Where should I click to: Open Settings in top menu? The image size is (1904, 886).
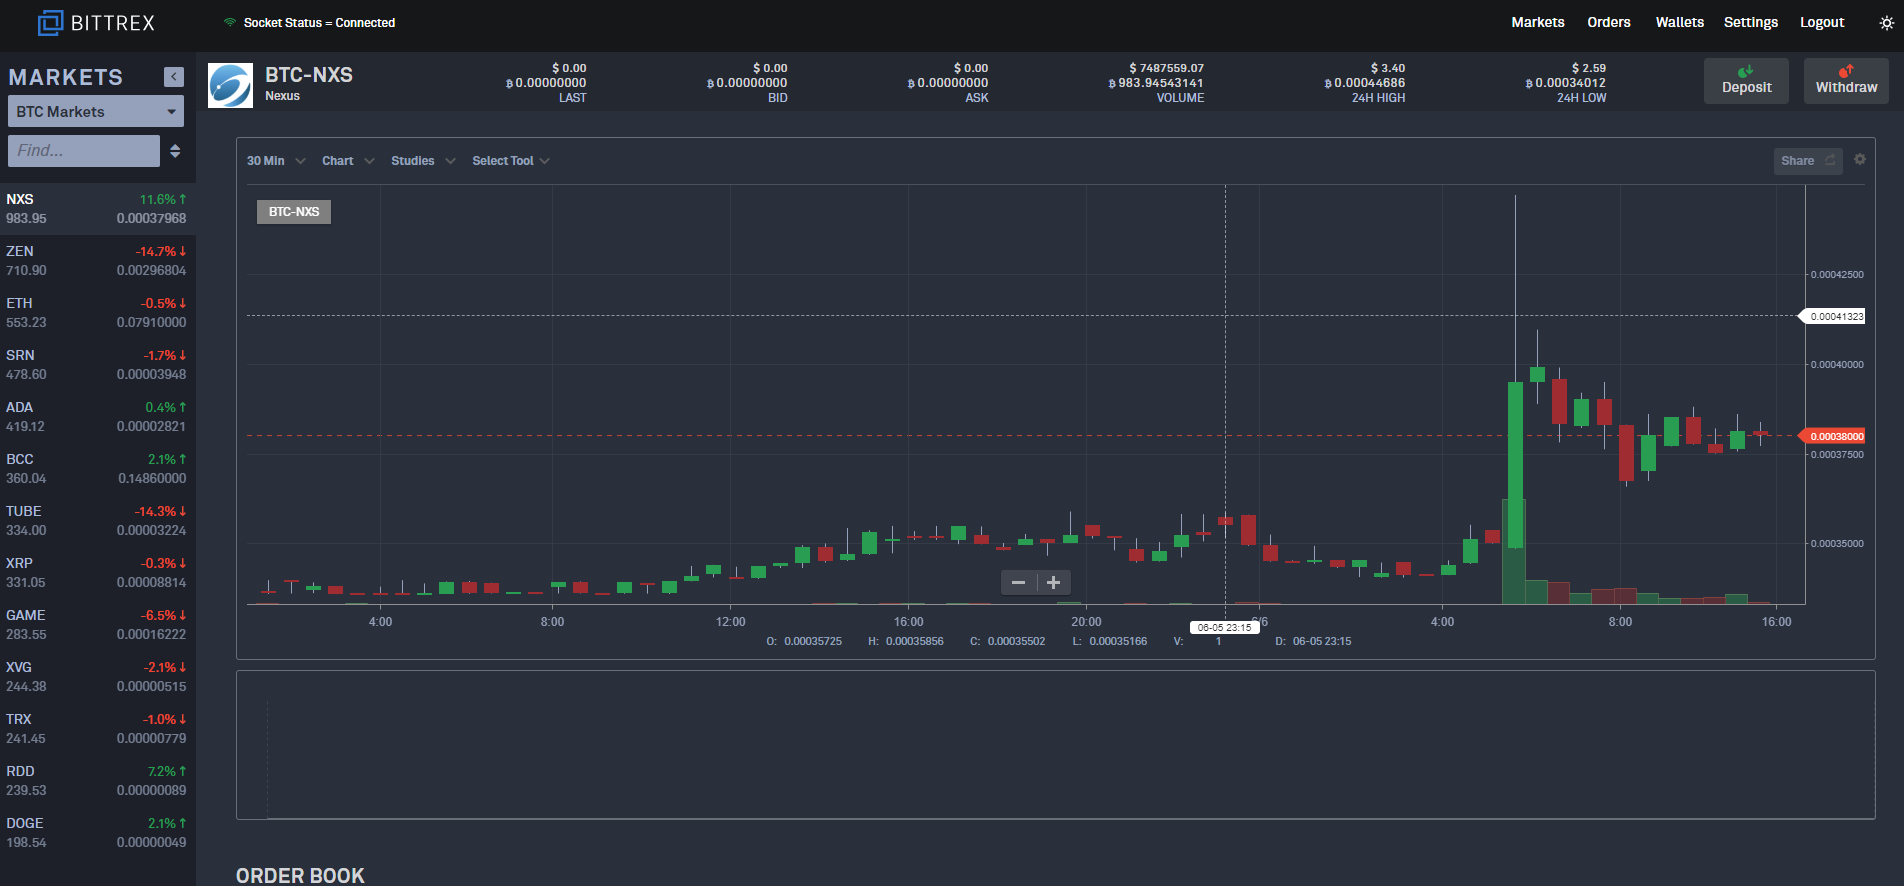[x=1750, y=22]
